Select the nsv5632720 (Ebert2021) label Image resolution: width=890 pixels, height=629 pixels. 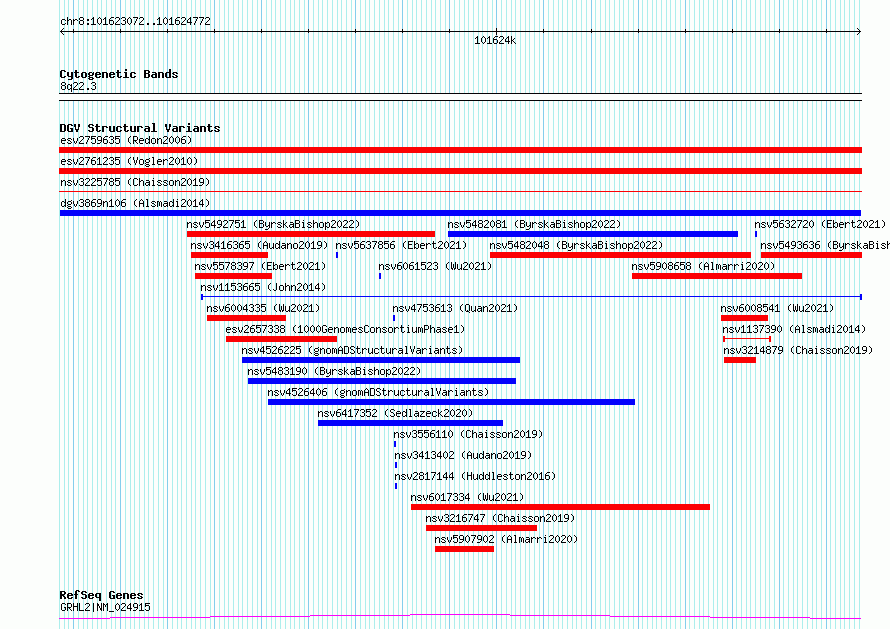tap(820, 224)
